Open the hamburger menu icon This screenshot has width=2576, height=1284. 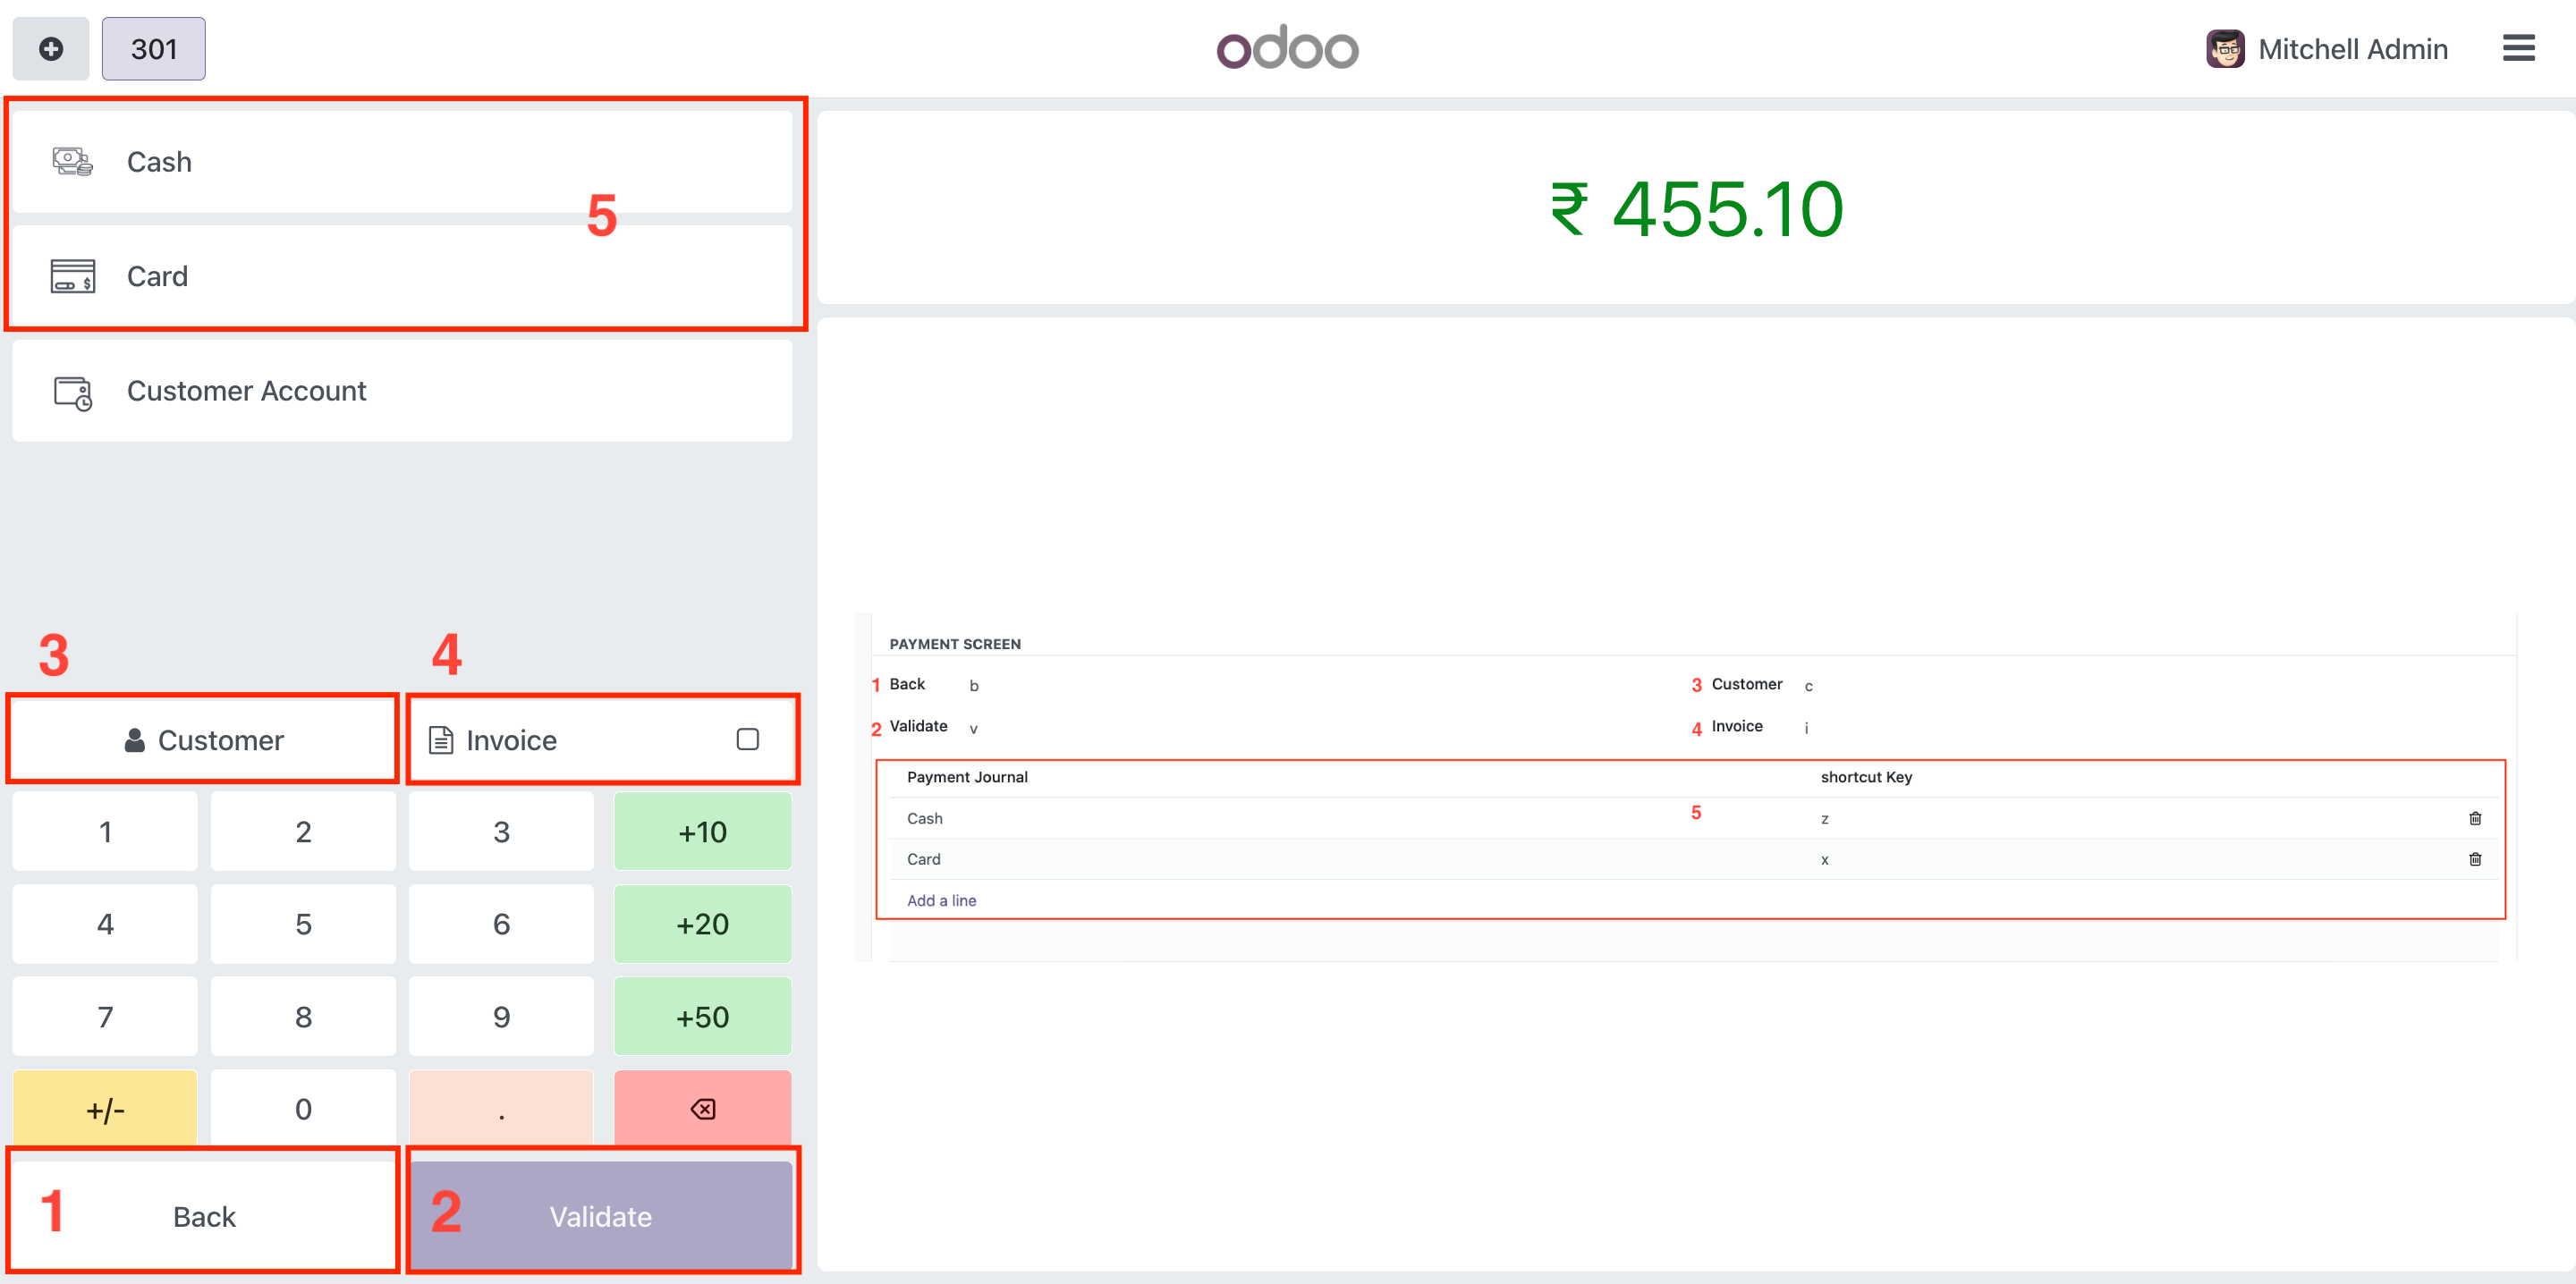[x=2518, y=48]
